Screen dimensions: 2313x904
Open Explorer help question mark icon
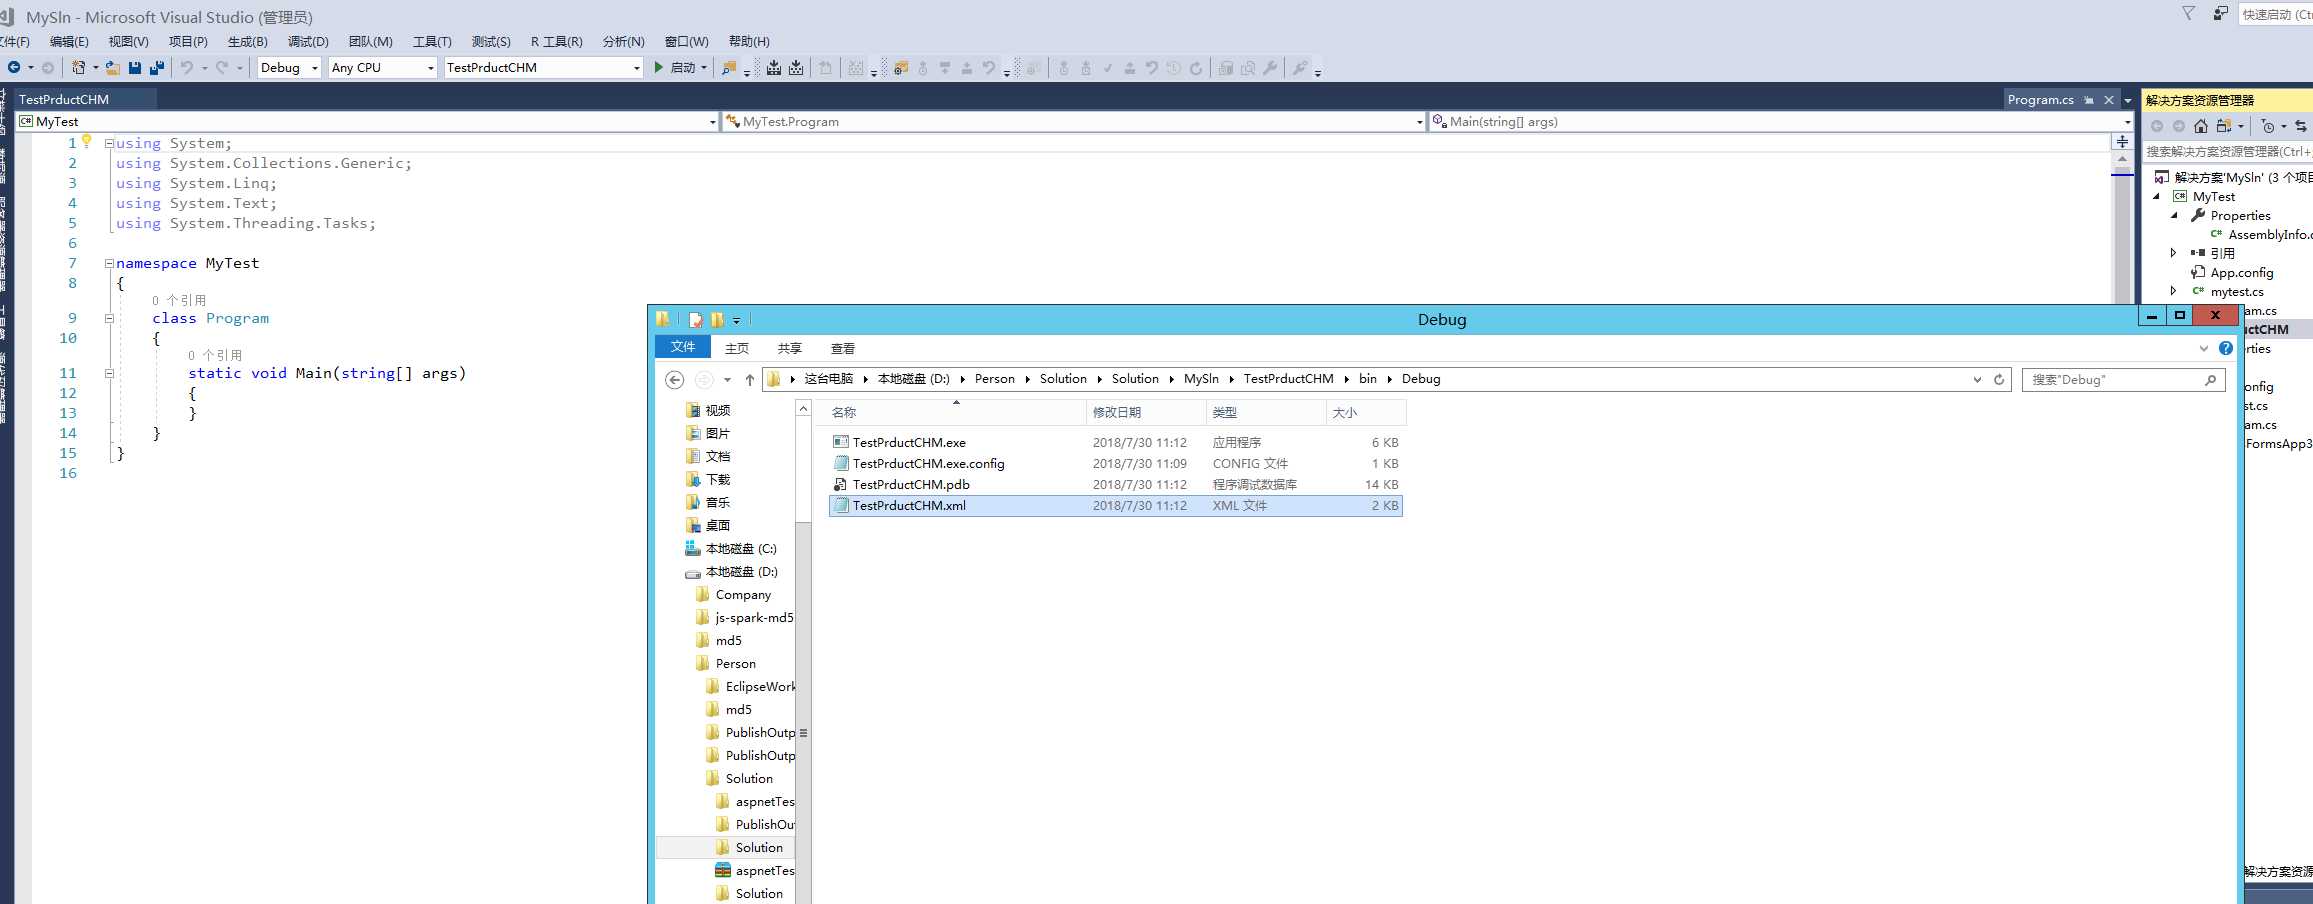tap(2226, 348)
